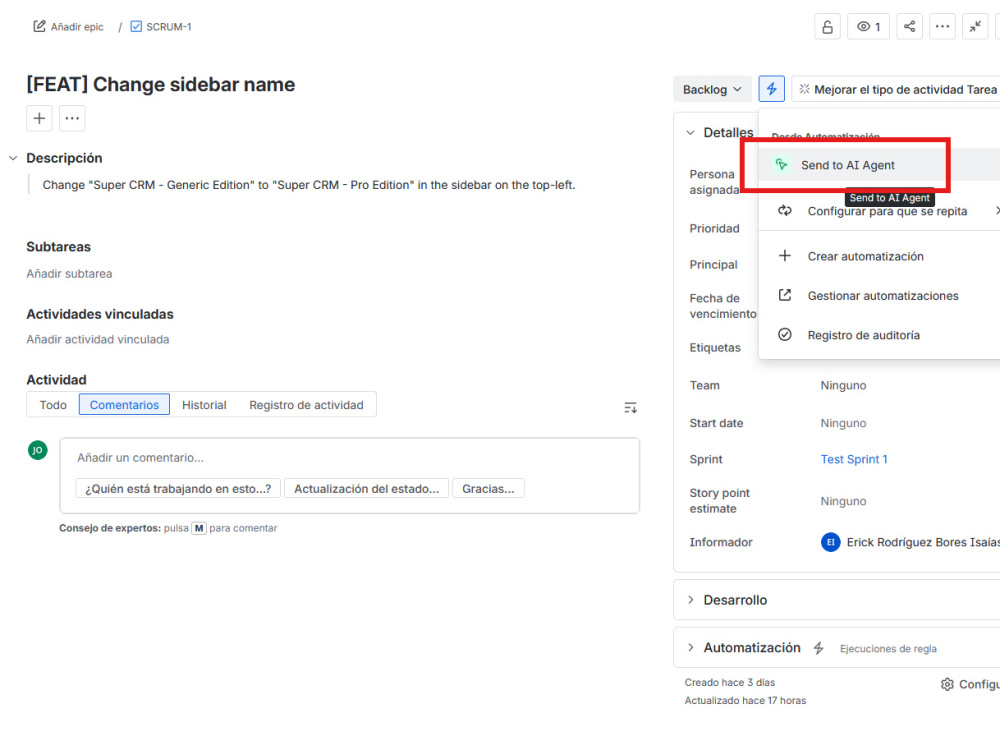1000x750 pixels.
Task: Click the EI informador avatar
Action: click(x=830, y=542)
